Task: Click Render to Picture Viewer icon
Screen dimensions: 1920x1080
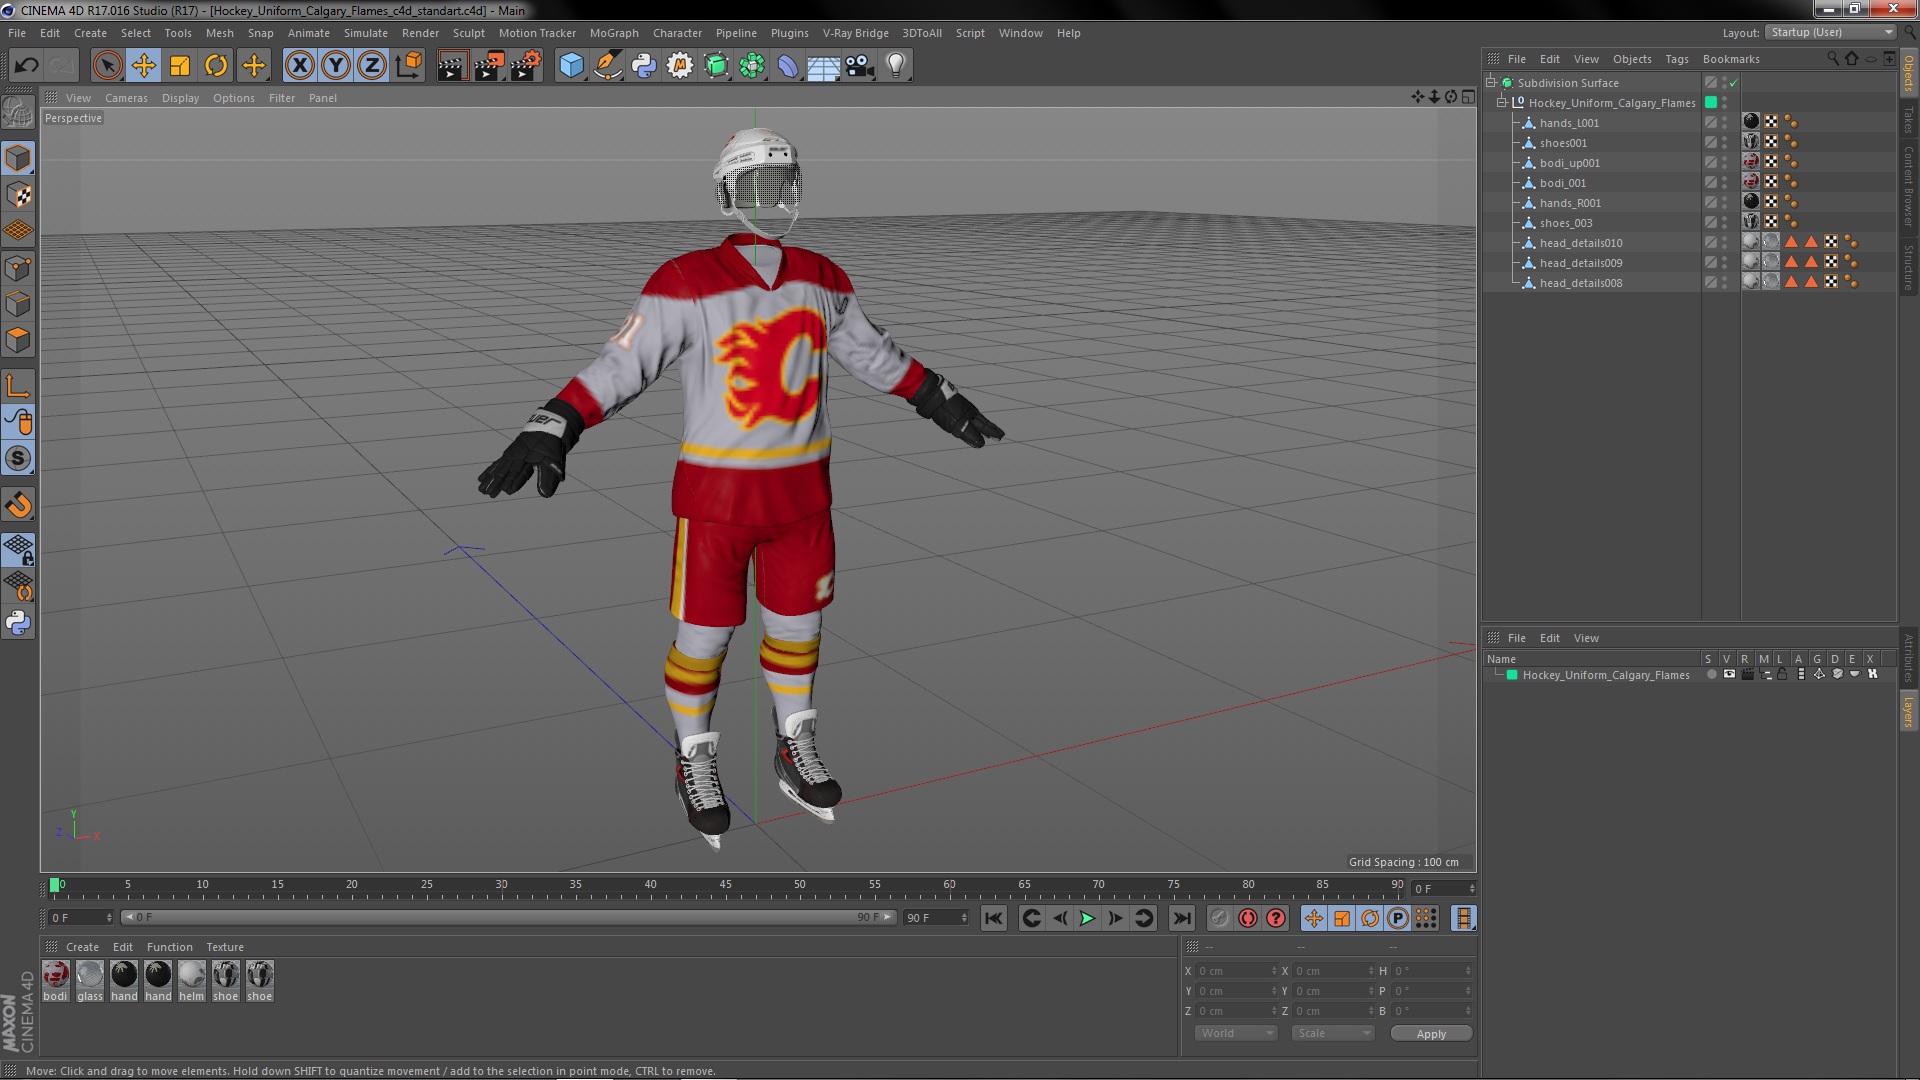Action: tap(489, 66)
